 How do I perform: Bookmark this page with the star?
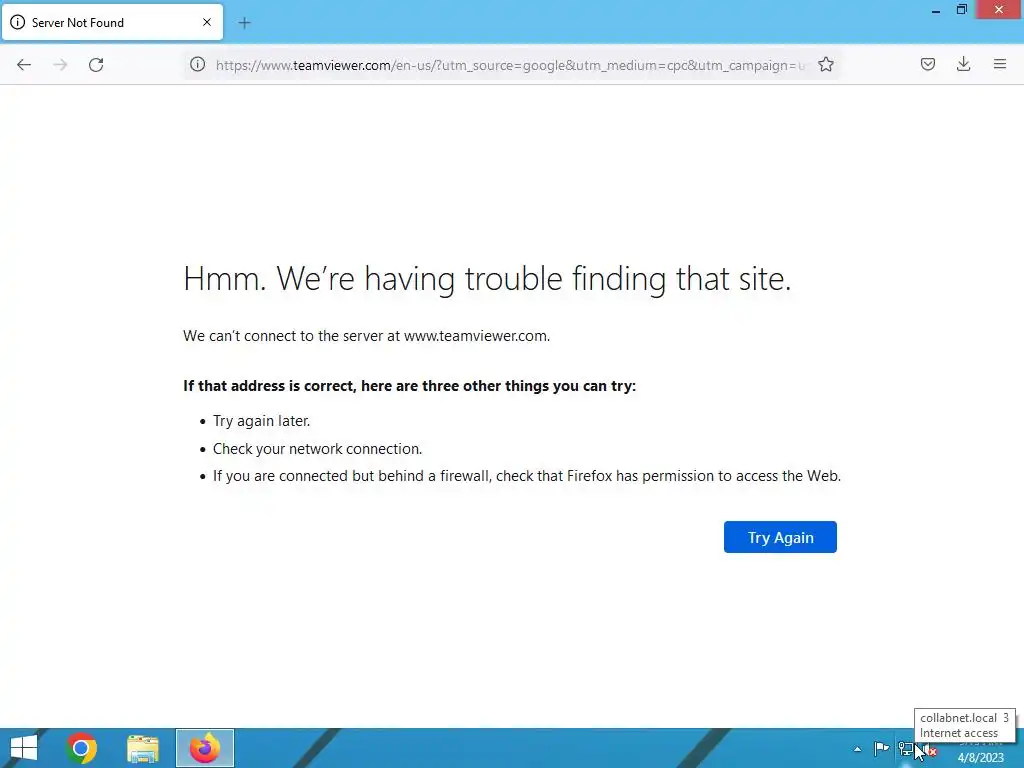tap(825, 65)
